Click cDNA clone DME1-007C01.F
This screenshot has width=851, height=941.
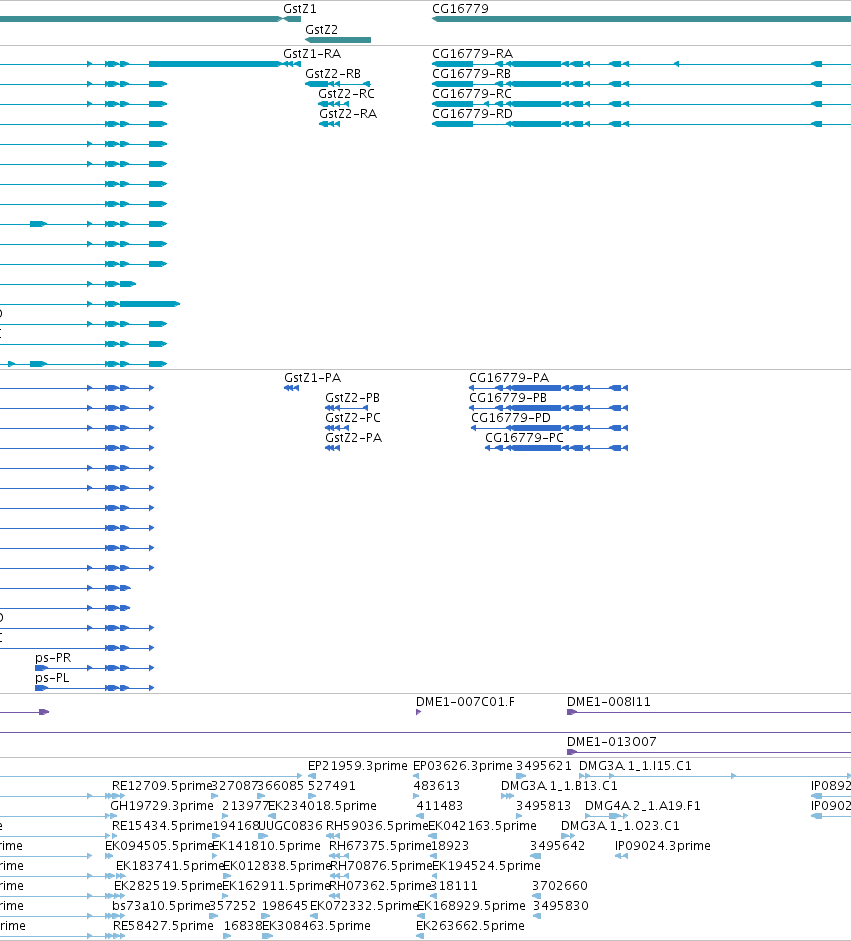click(x=465, y=702)
